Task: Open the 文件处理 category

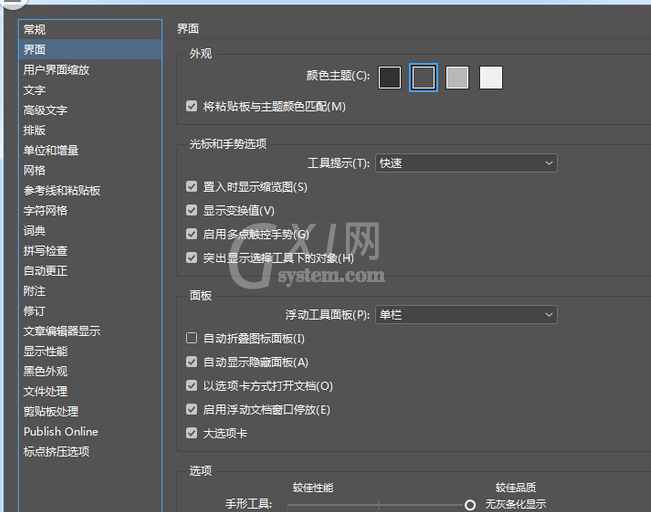Action: [90, 391]
